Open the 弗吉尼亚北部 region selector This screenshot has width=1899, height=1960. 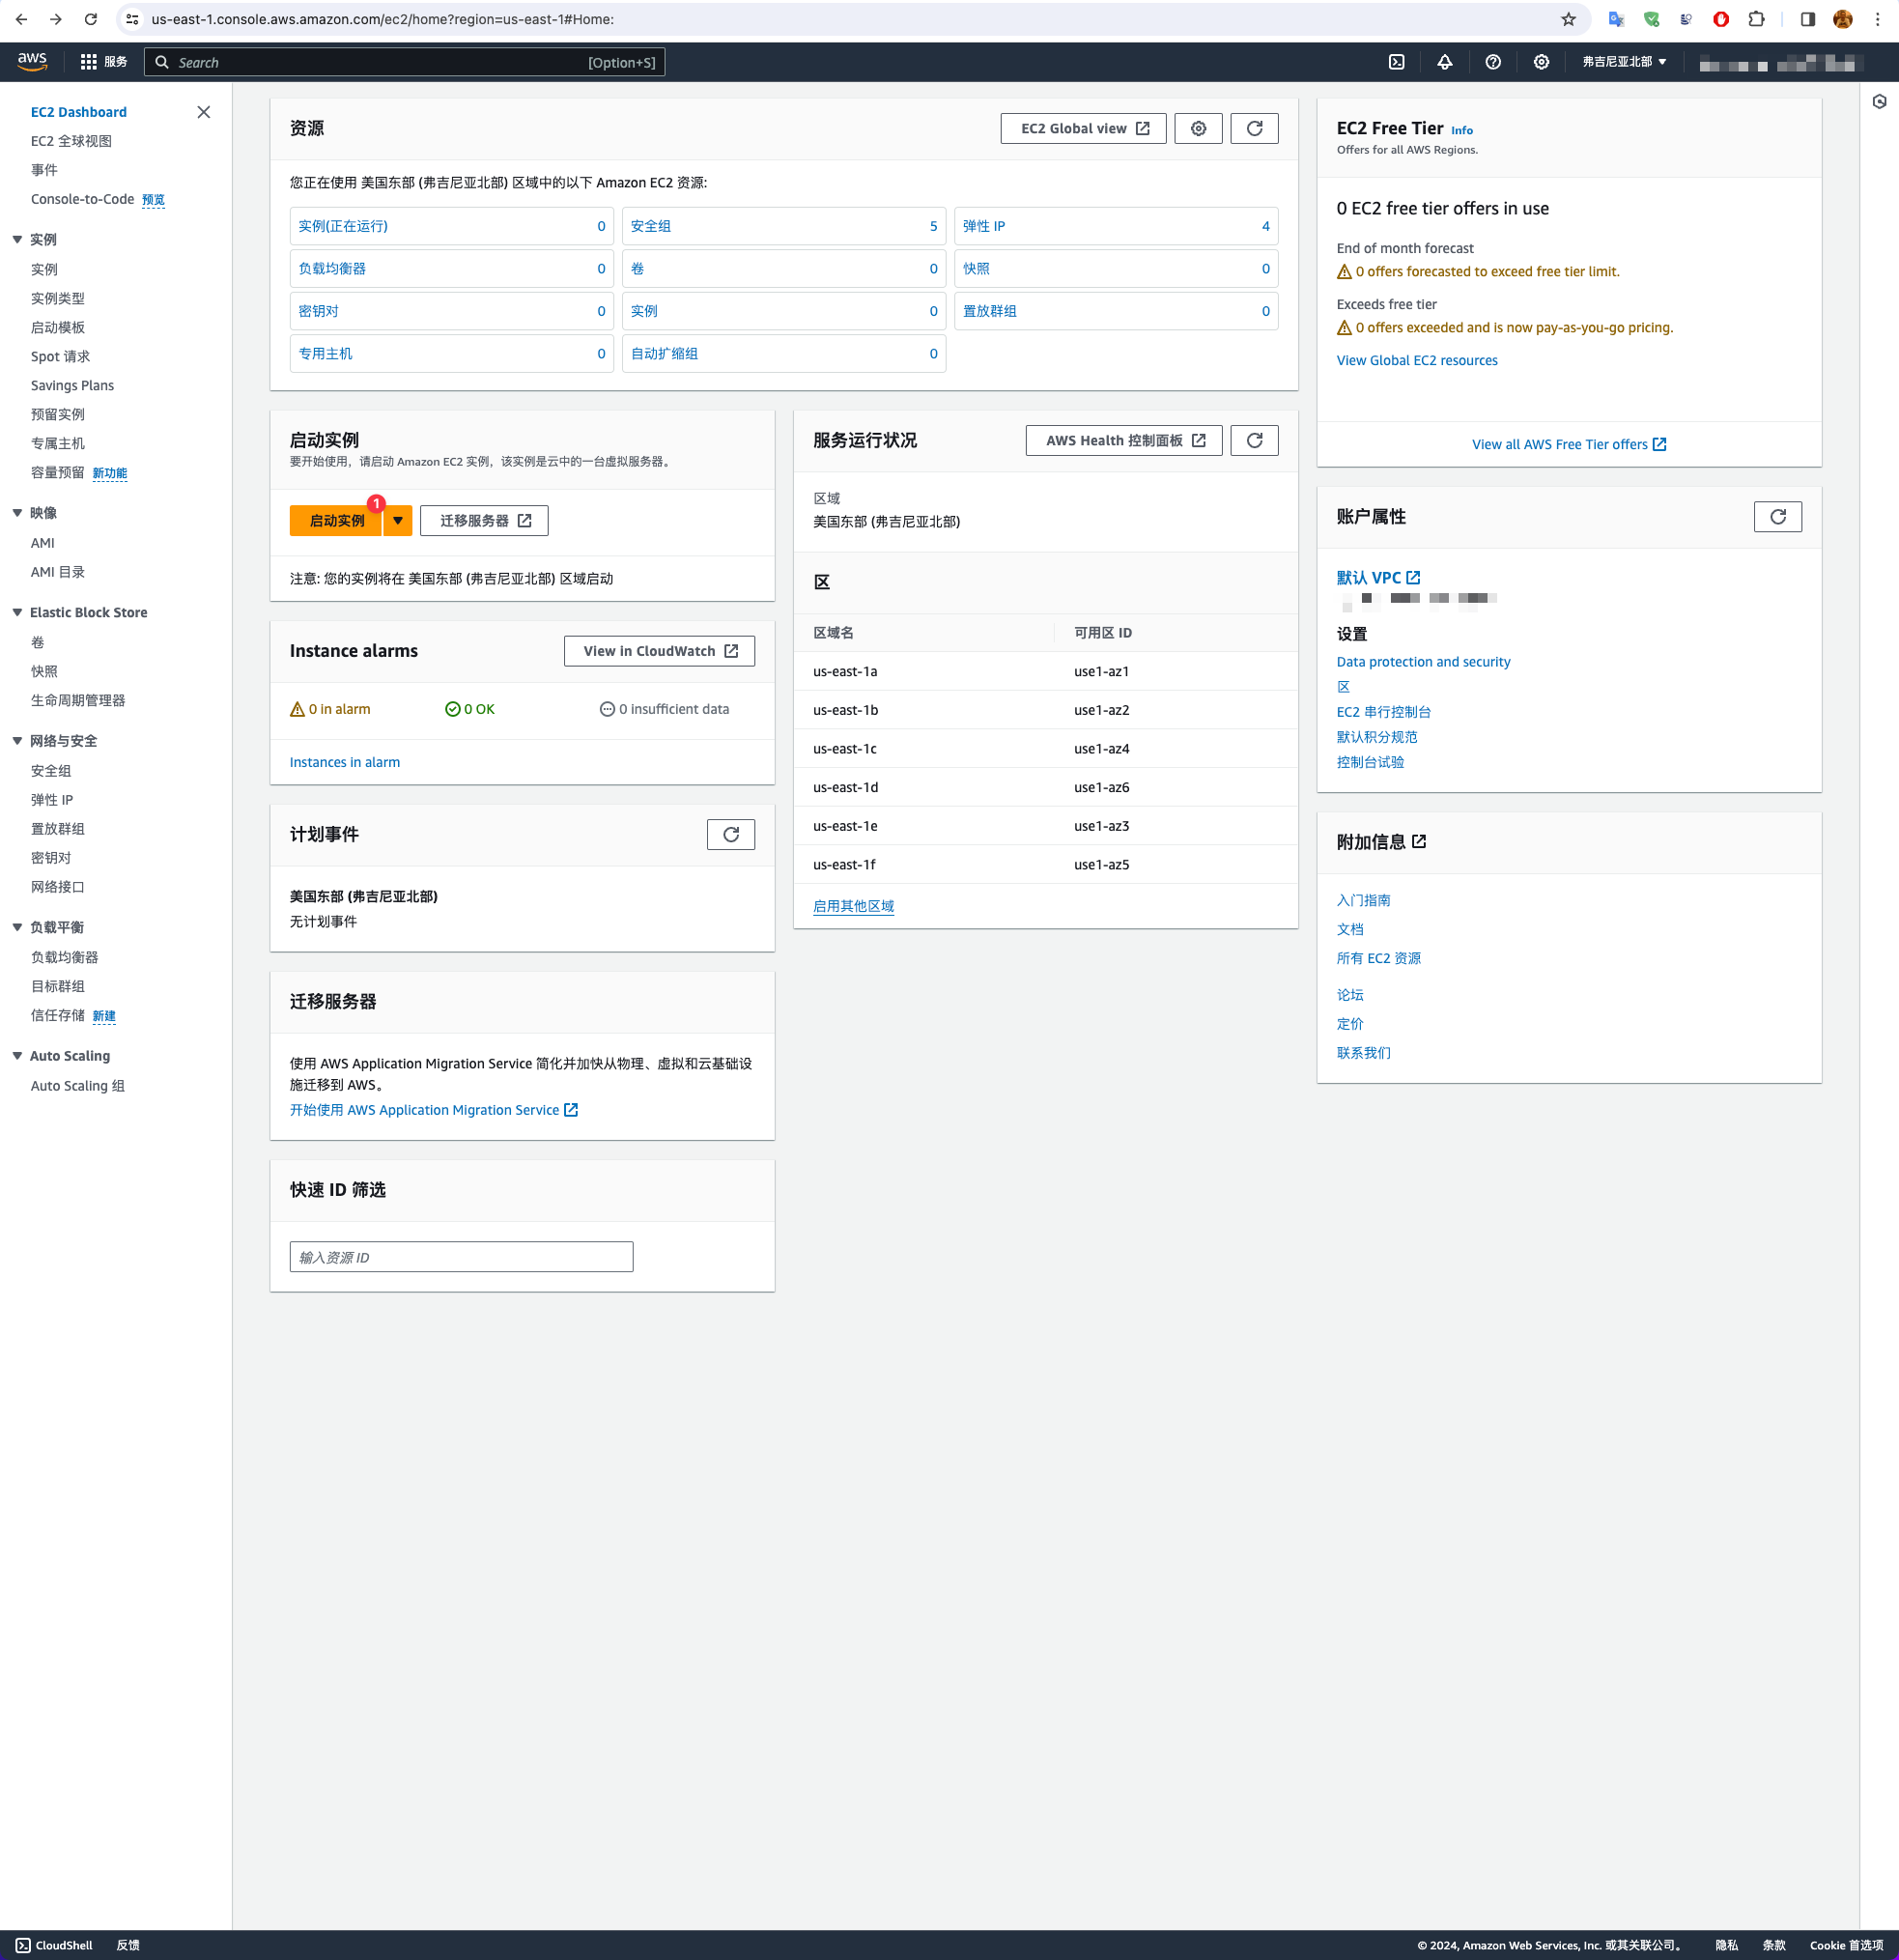click(1624, 62)
